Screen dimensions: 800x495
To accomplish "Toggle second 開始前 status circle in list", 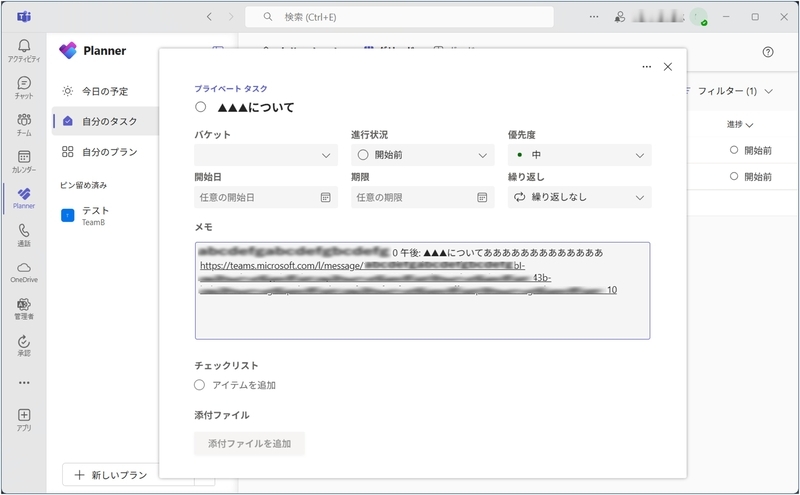I will (x=734, y=176).
